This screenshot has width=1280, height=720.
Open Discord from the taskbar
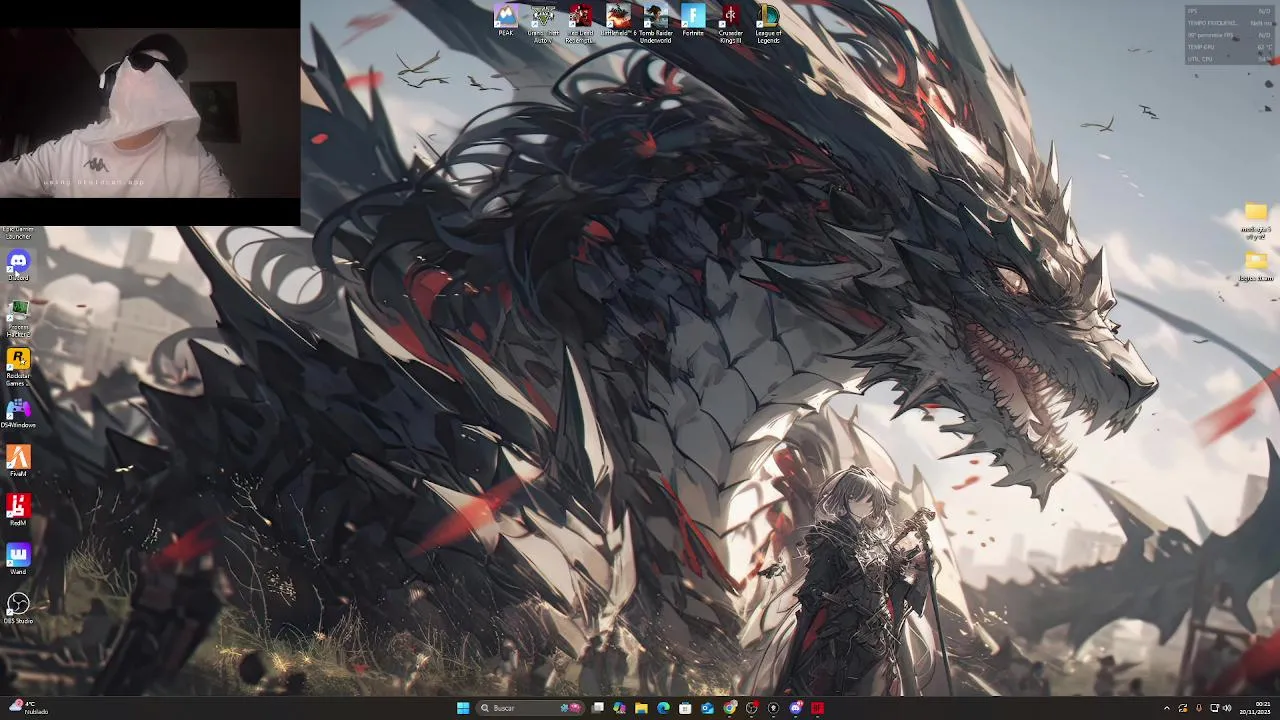point(796,708)
